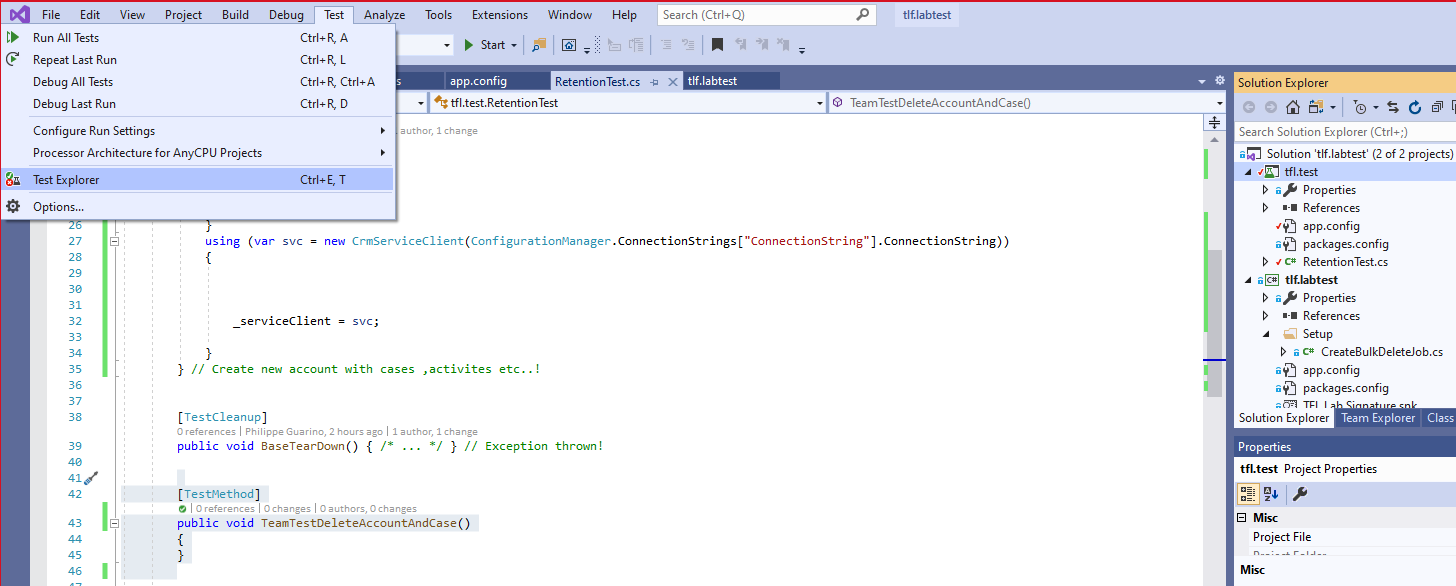The height and width of the screenshot is (586, 1456).
Task: Collapse the using block at line 26
Action: coord(114,241)
